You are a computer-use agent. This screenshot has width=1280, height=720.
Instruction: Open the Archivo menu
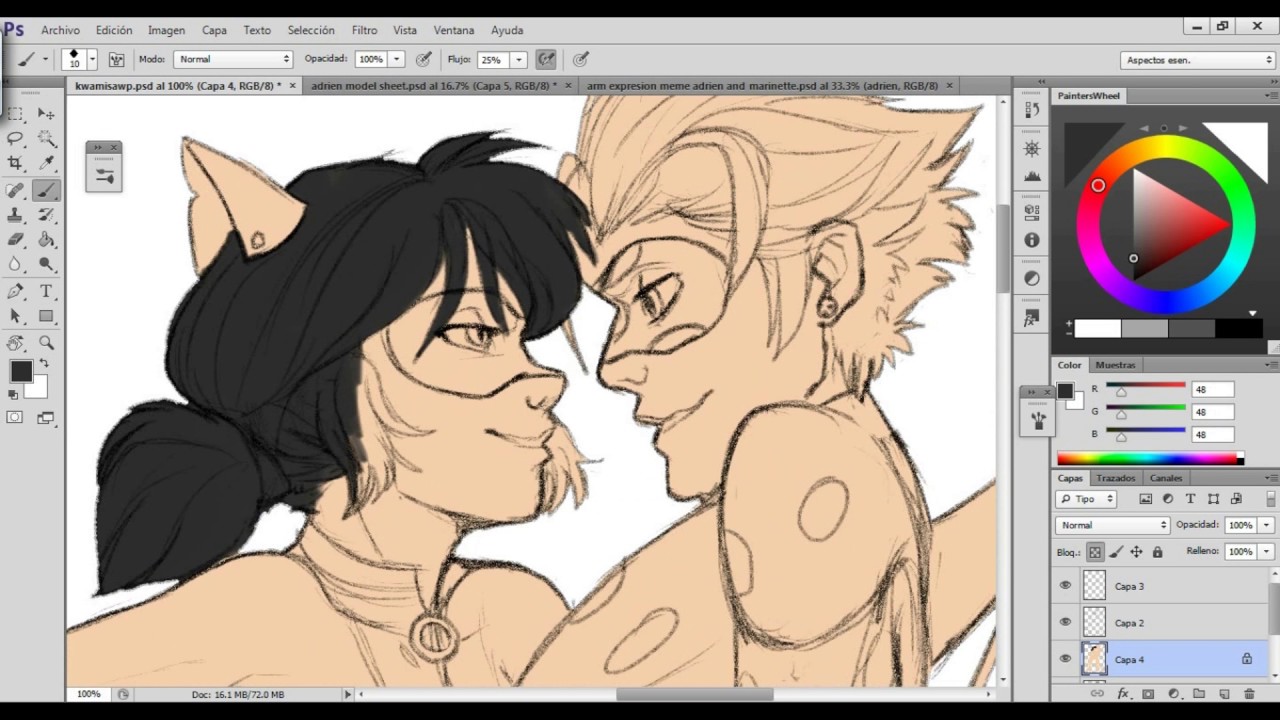60,30
